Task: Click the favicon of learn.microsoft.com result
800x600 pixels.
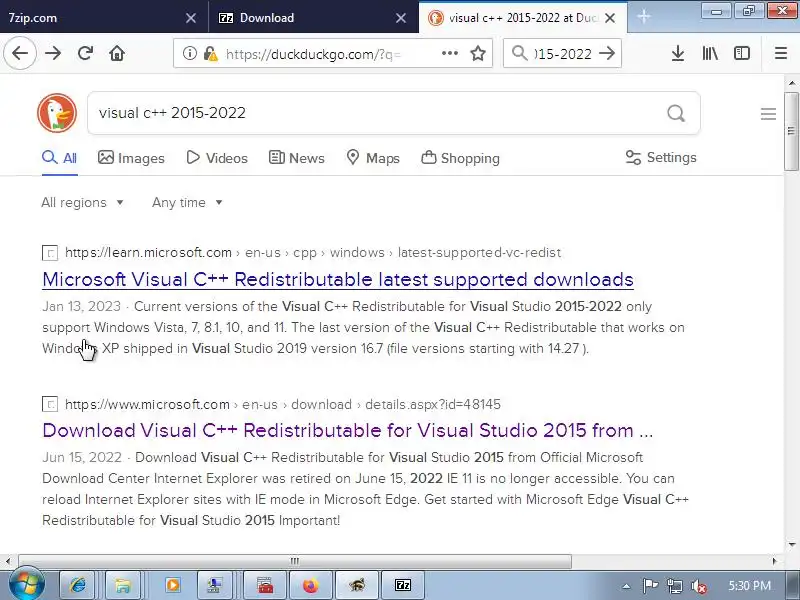Action: [x=49, y=253]
